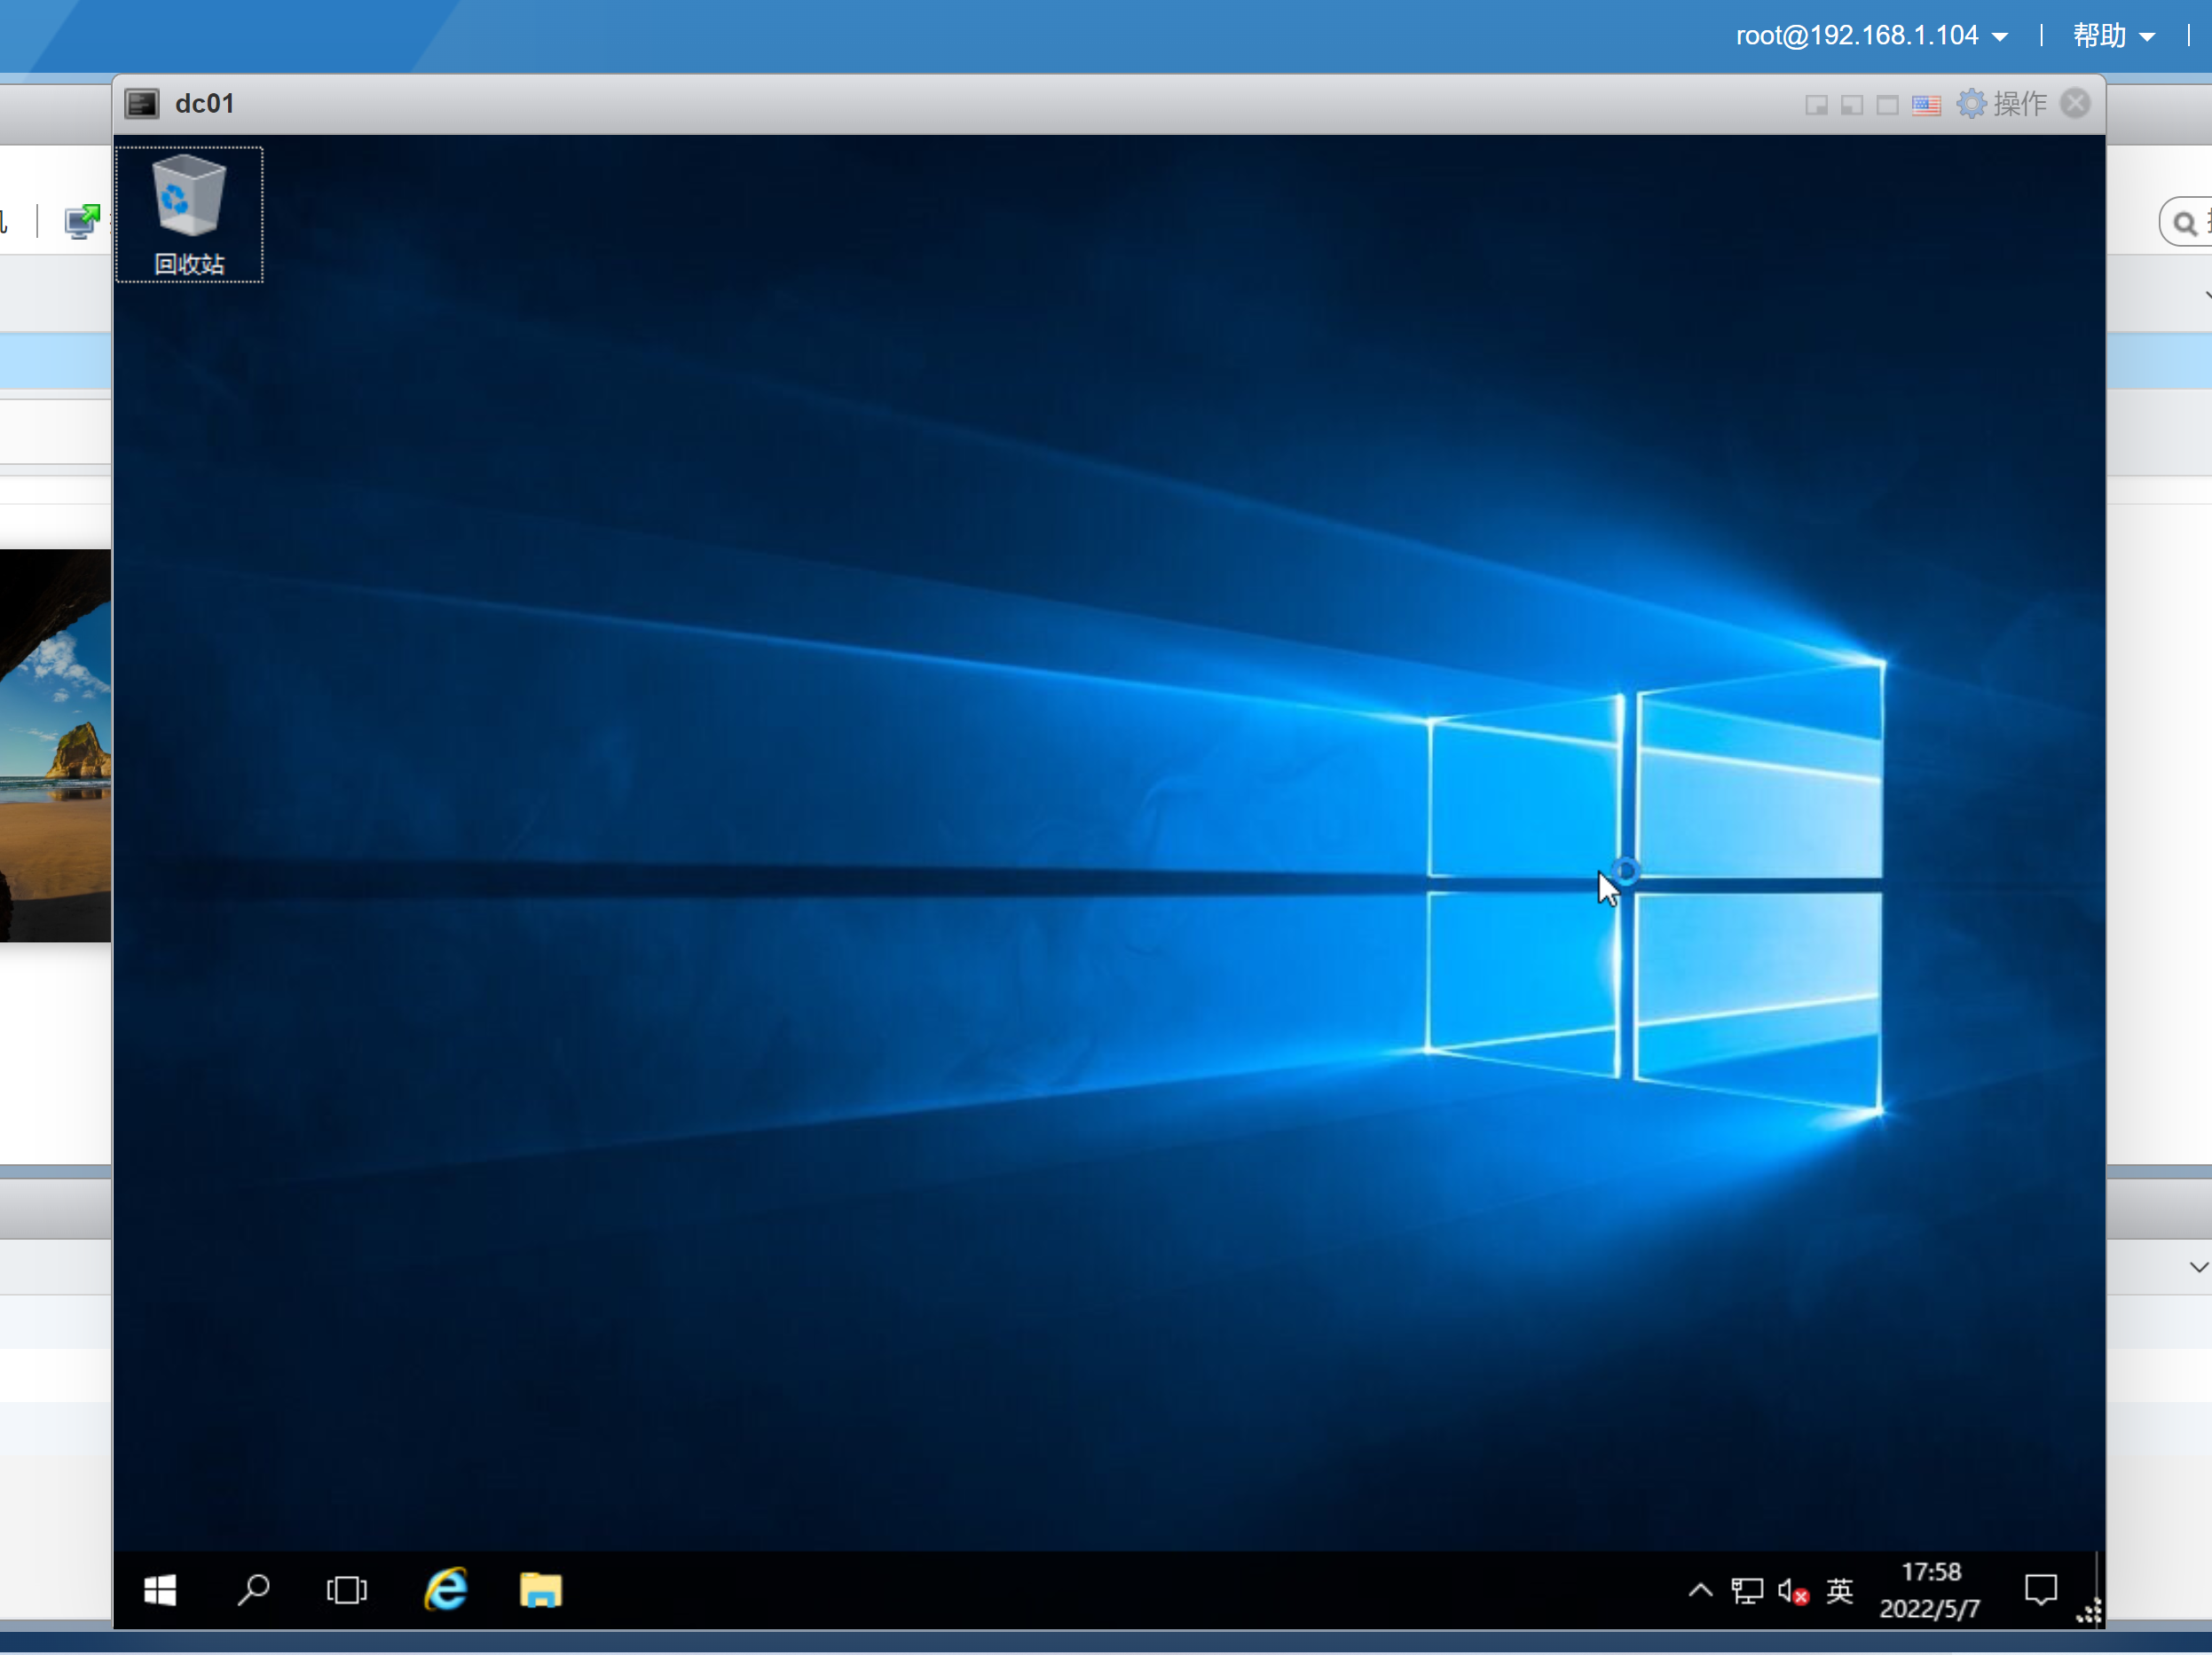
Task: Open the Windows Start menu
Action: coord(160,1590)
